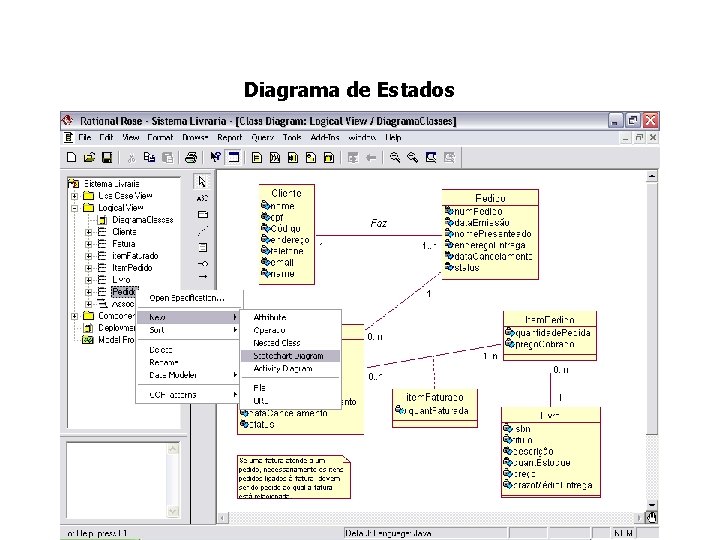Click the diagram vertical scrollbar up arrow
Viewport: 720px width, 540px height.
tap(652, 176)
